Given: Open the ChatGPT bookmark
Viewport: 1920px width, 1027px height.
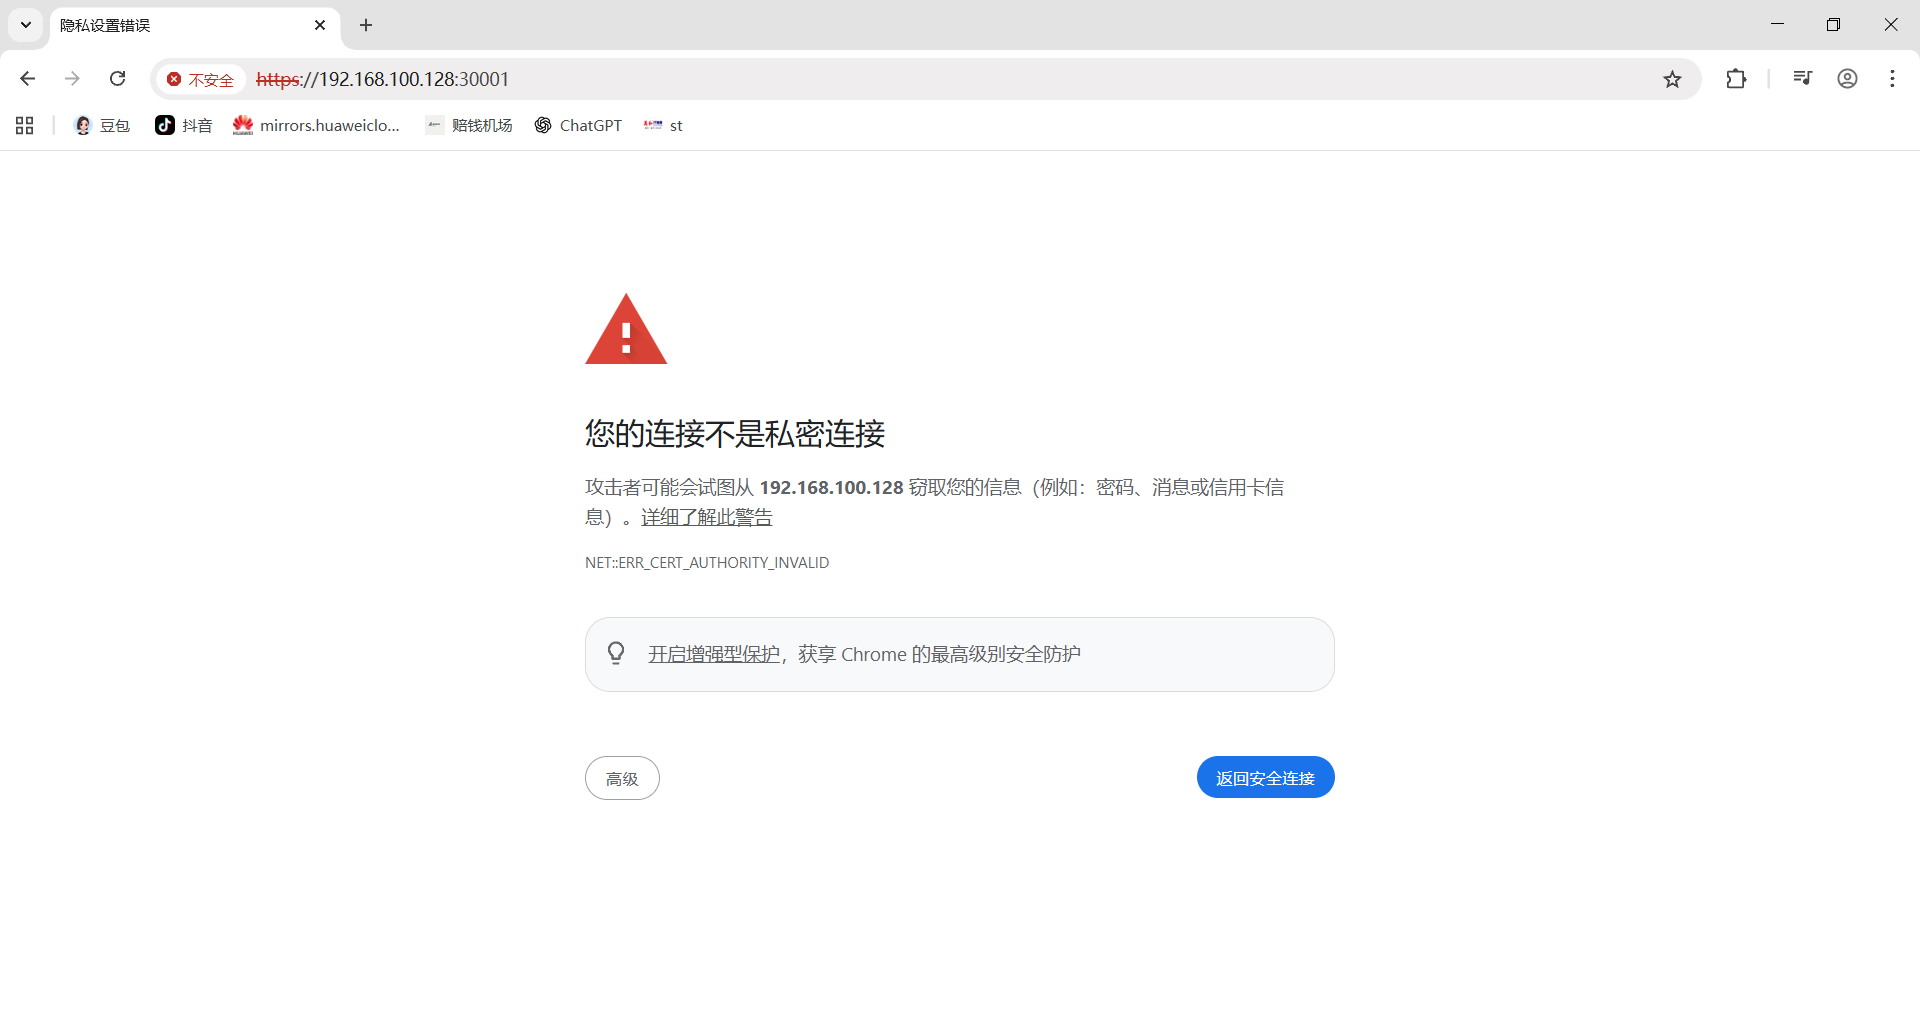Looking at the screenshot, I should click(x=578, y=125).
